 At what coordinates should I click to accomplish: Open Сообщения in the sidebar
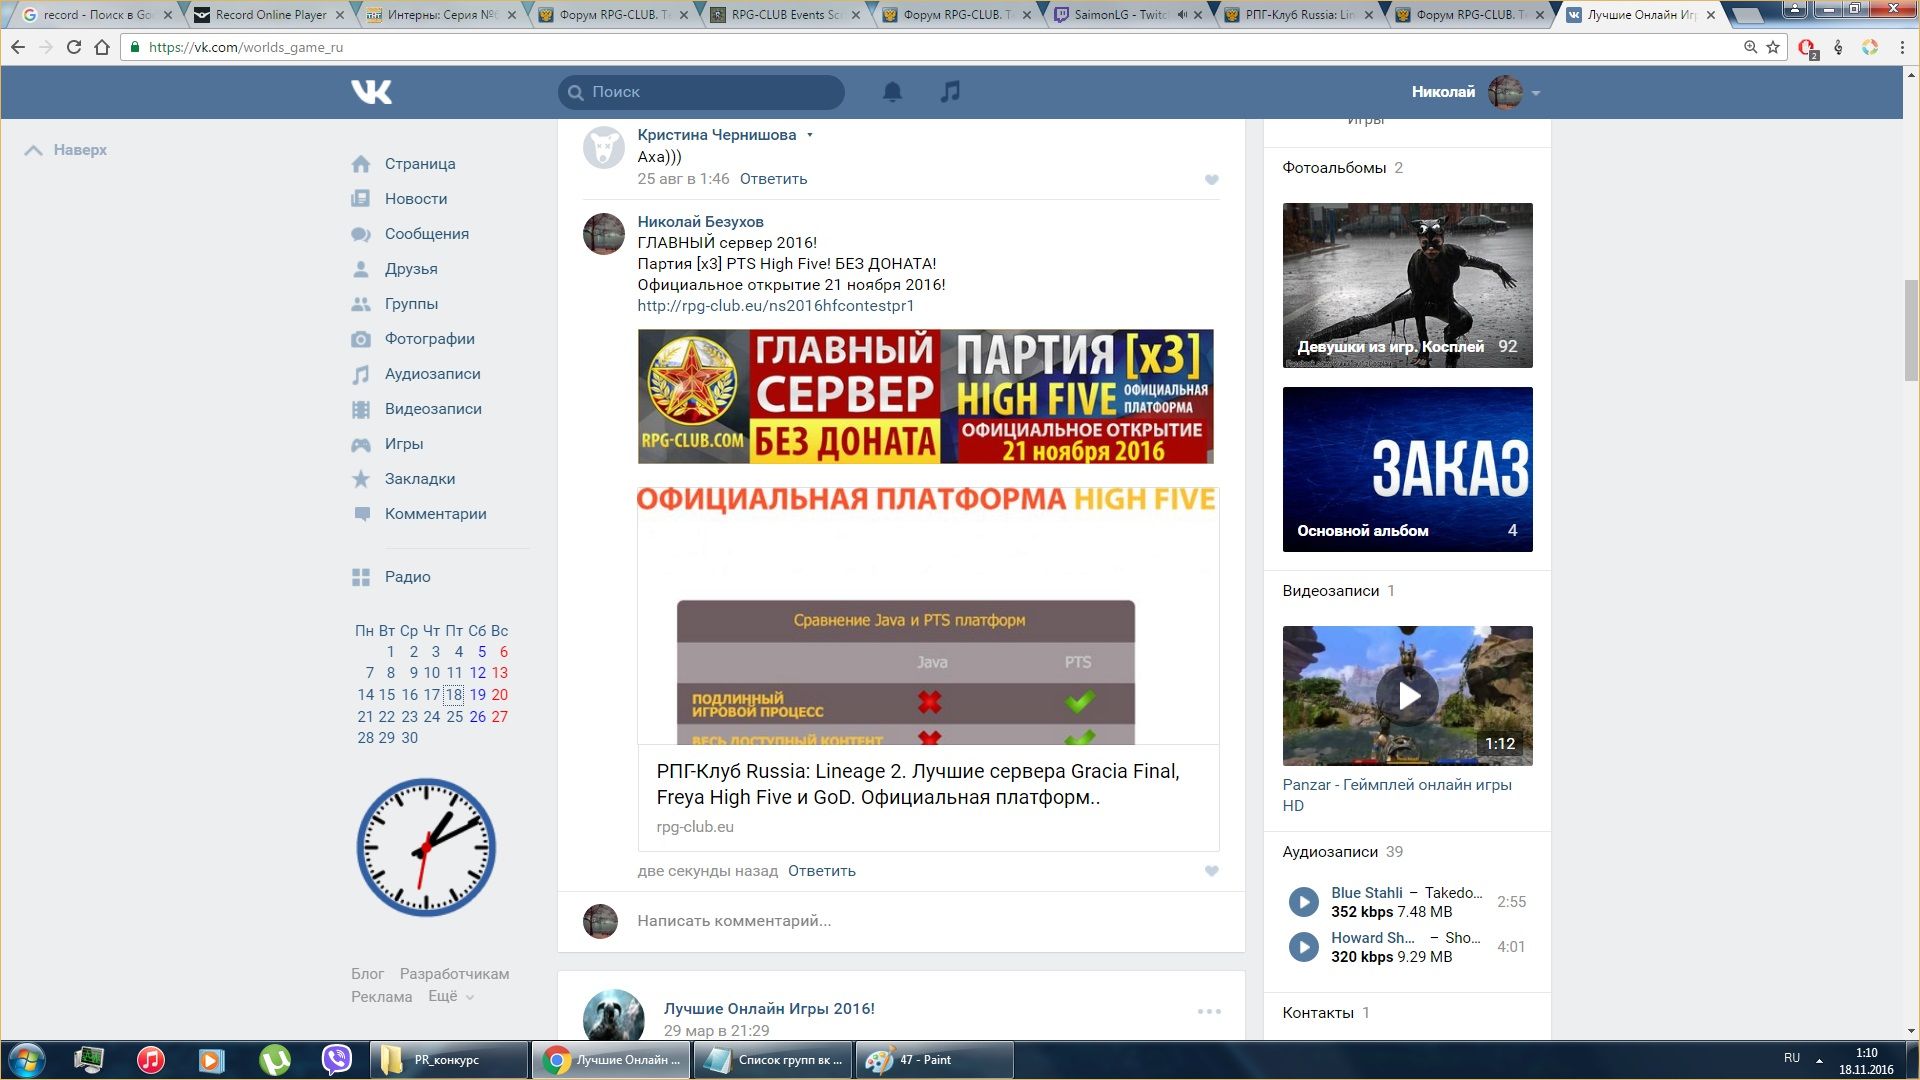pyautogui.click(x=426, y=234)
